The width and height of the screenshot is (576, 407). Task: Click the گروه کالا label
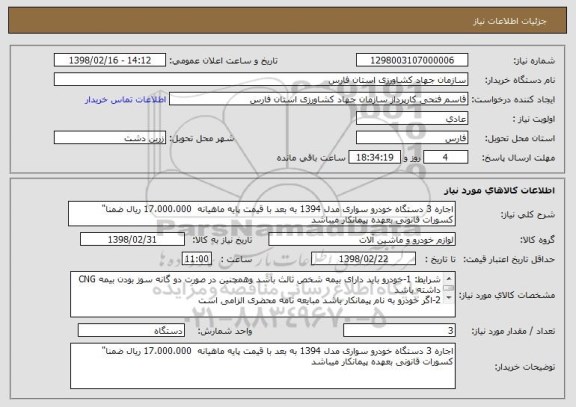[x=537, y=240]
